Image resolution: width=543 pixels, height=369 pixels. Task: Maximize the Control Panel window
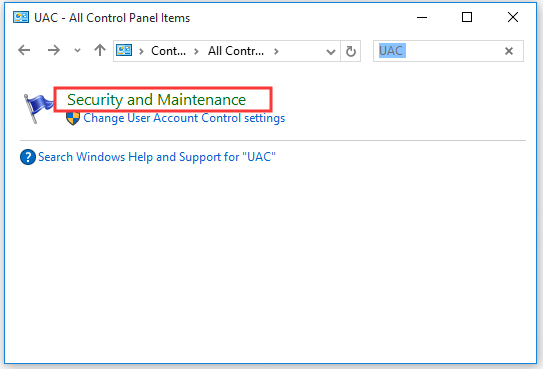[x=467, y=17]
